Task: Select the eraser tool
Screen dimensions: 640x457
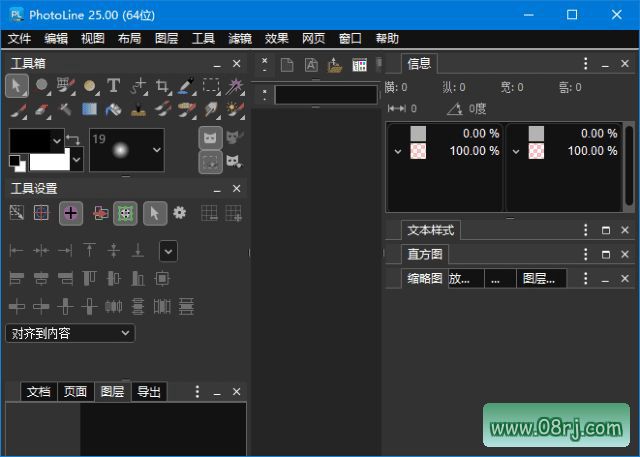Action: click(x=41, y=110)
